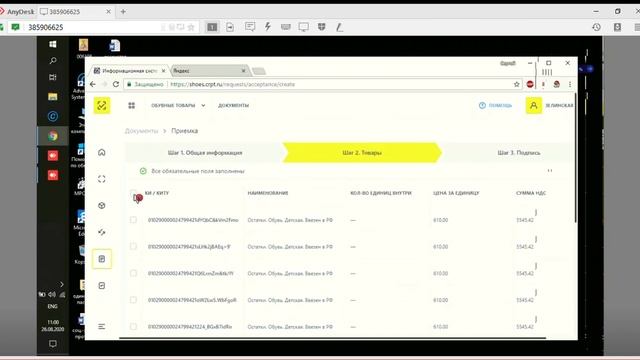Expand the sidebar with the bottom lines icon

point(102,327)
